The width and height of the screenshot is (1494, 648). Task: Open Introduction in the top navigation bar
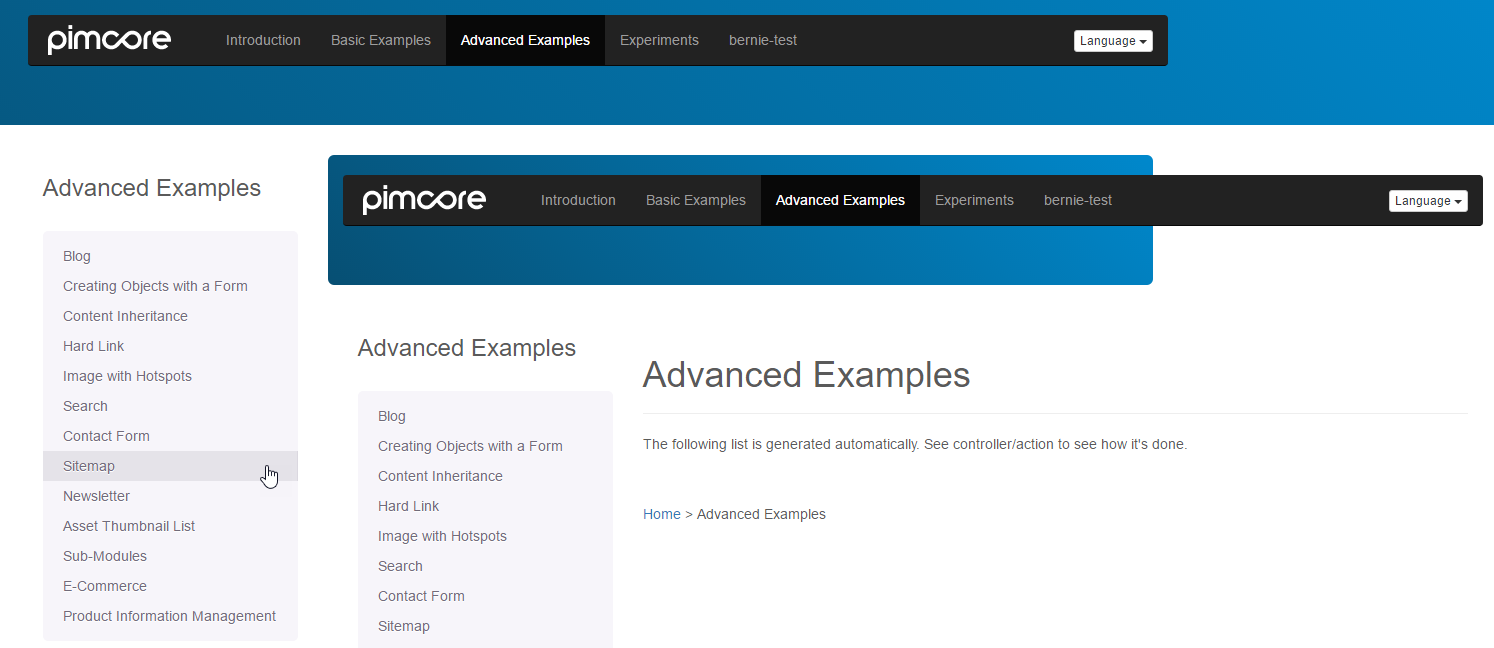point(263,40)
